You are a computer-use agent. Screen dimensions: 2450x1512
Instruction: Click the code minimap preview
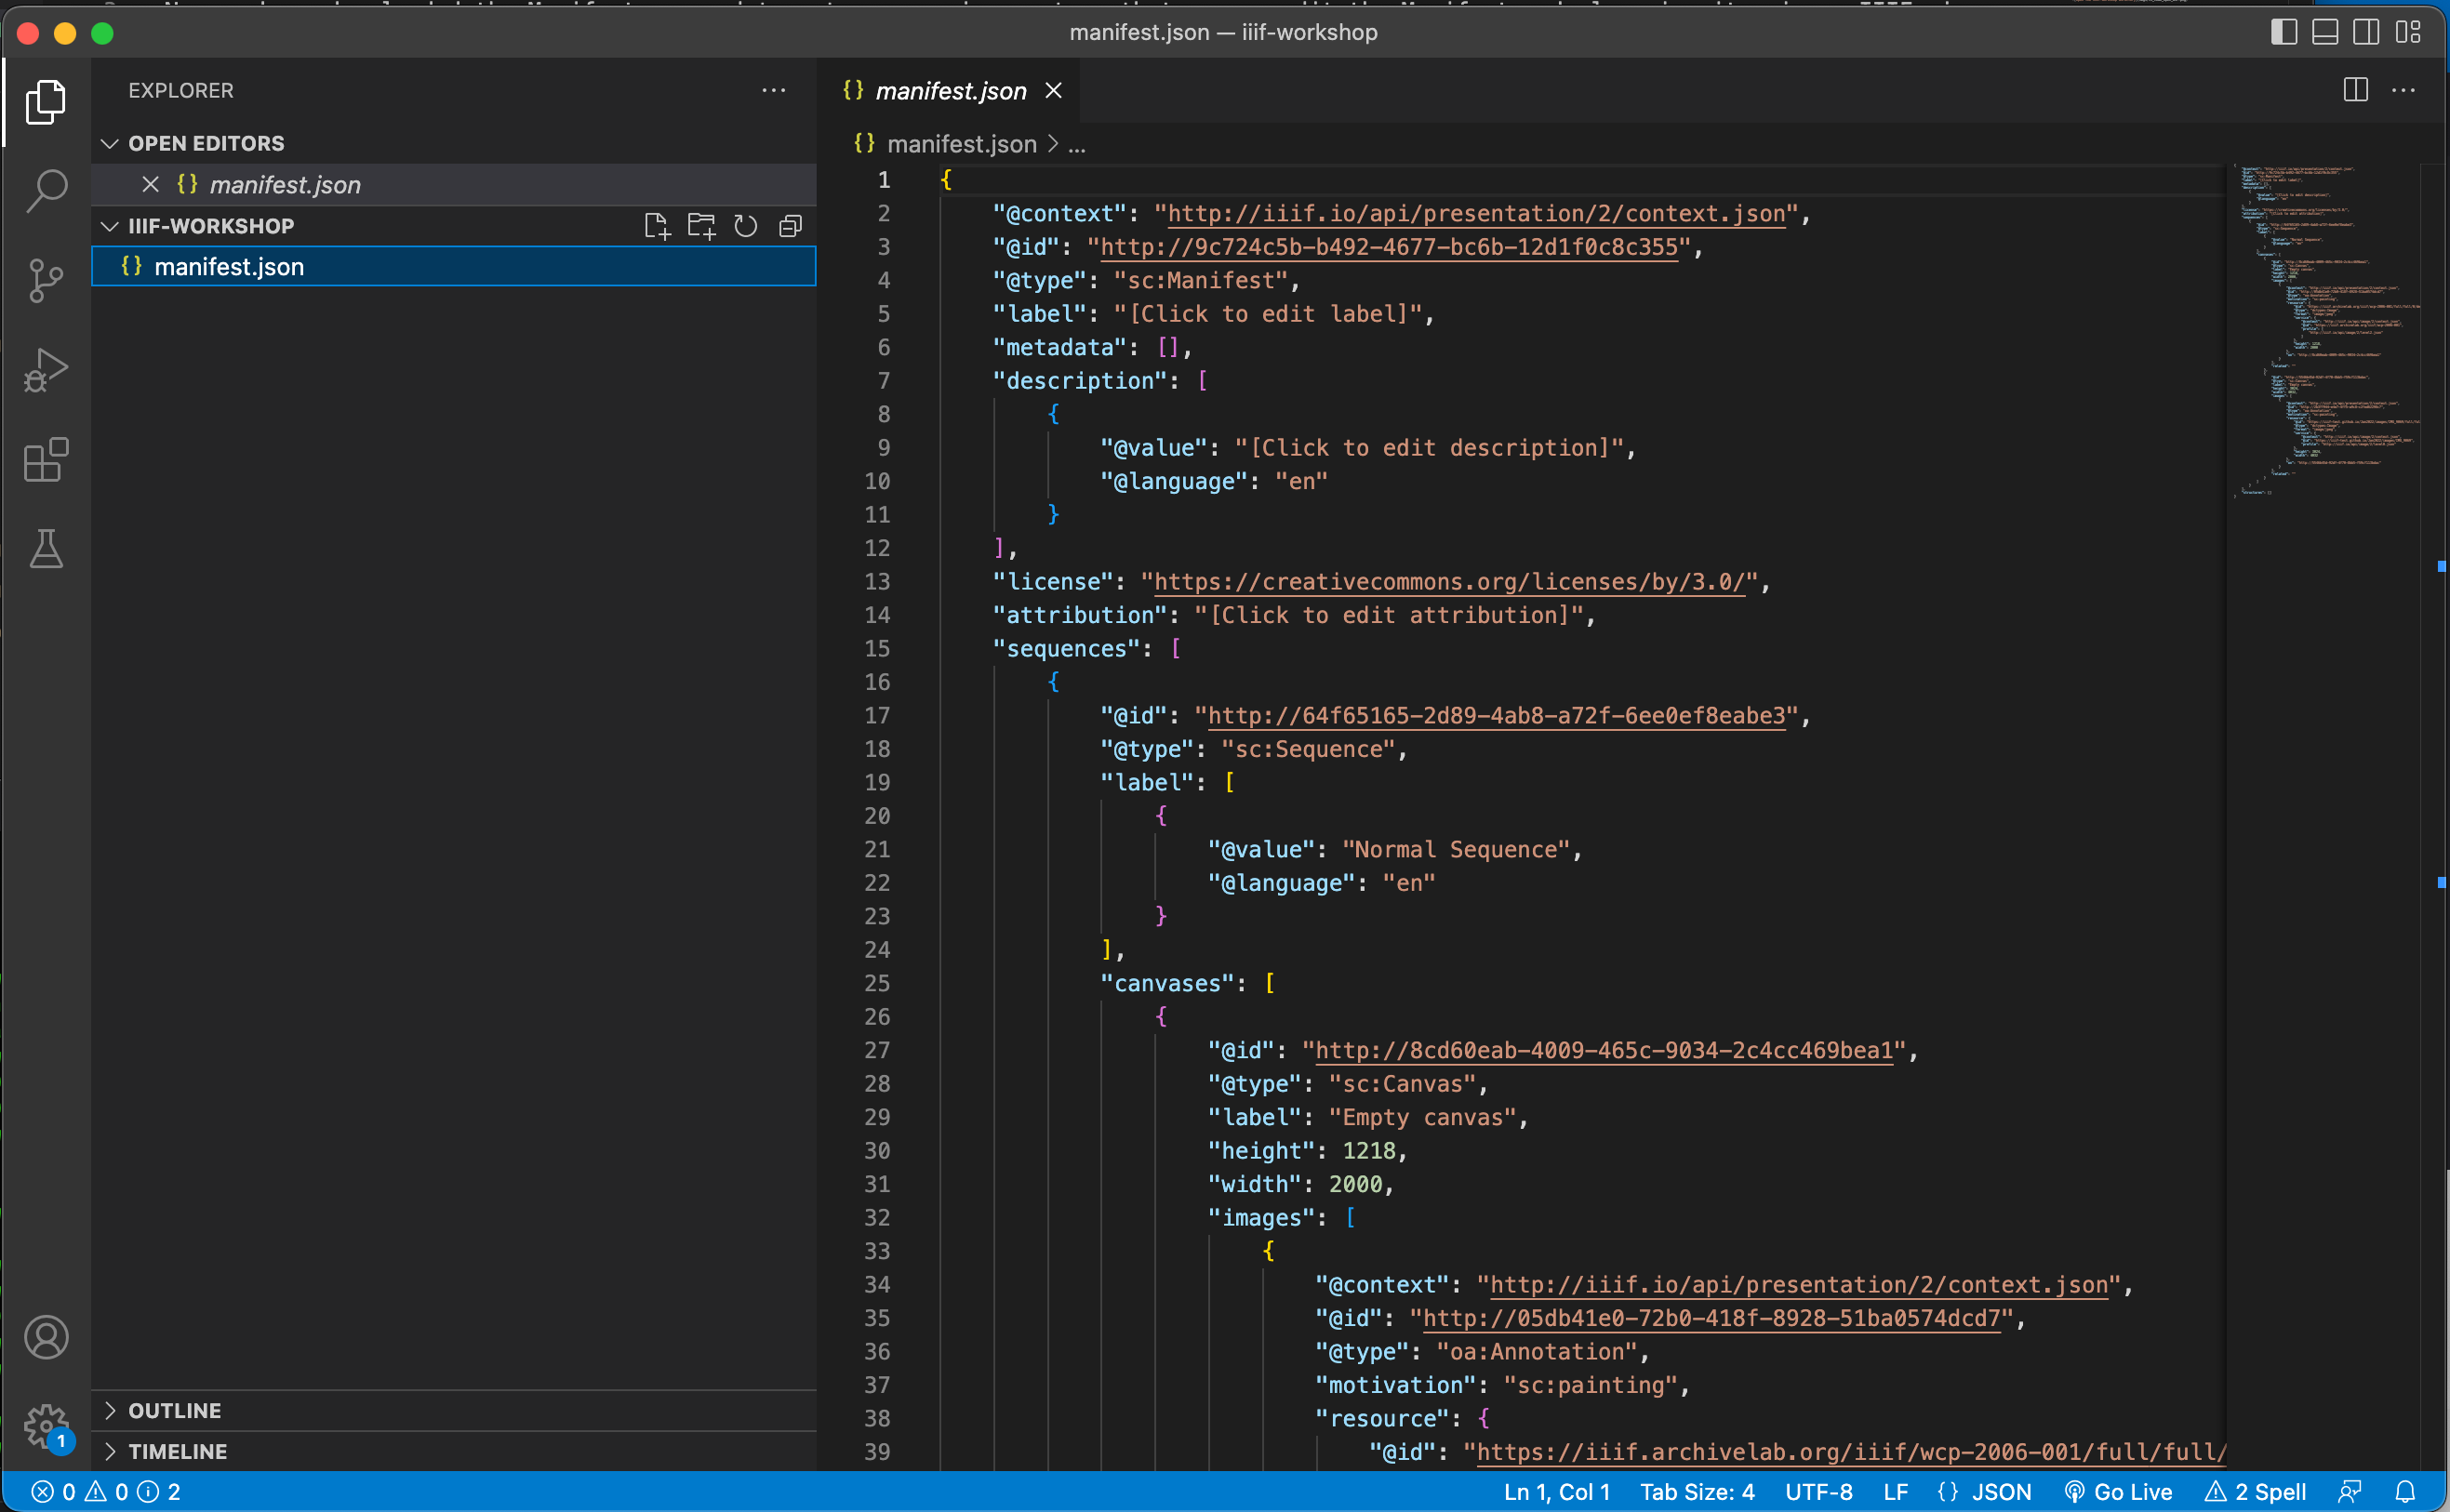2327,330
